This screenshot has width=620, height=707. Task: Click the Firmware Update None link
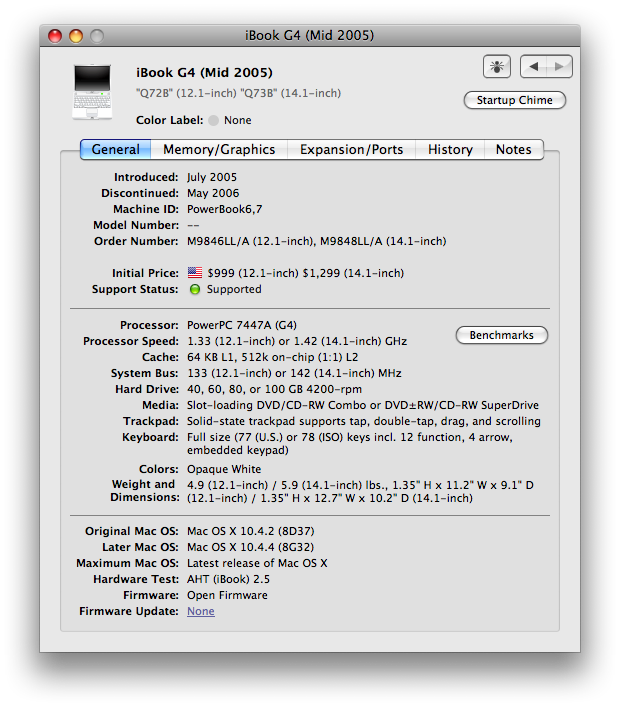pos(201,611)
